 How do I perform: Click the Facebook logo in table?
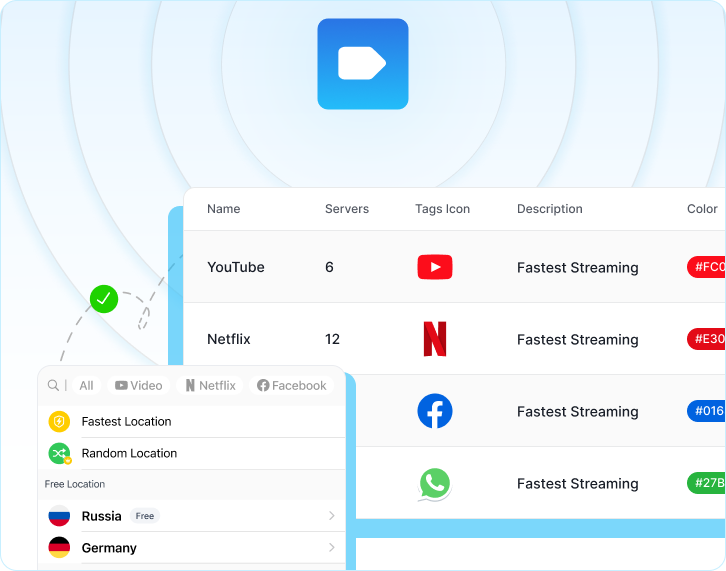coord(434,411)
